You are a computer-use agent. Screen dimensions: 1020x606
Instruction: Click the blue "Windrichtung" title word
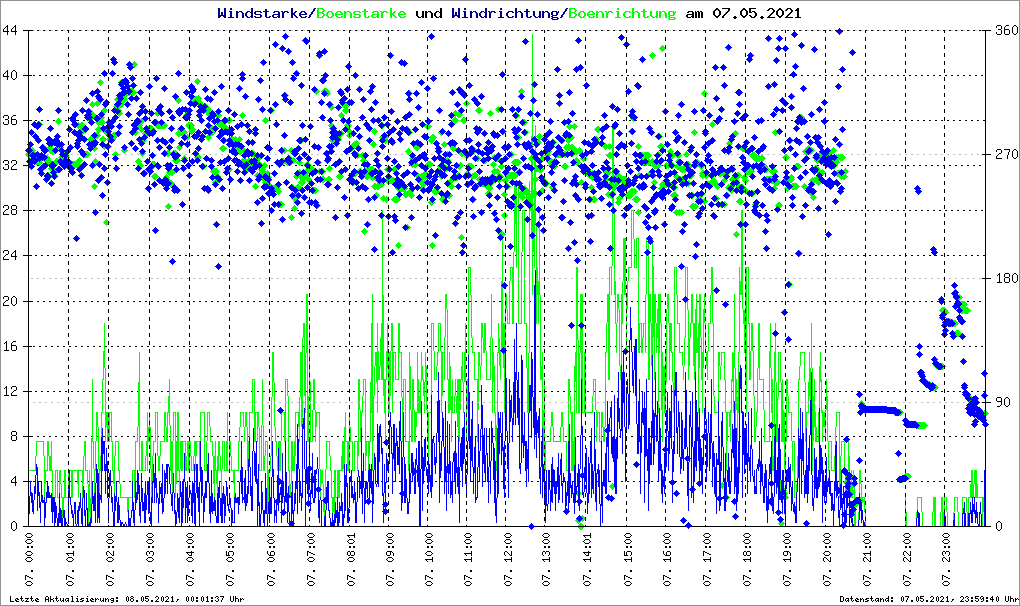(x=505, y=13)
